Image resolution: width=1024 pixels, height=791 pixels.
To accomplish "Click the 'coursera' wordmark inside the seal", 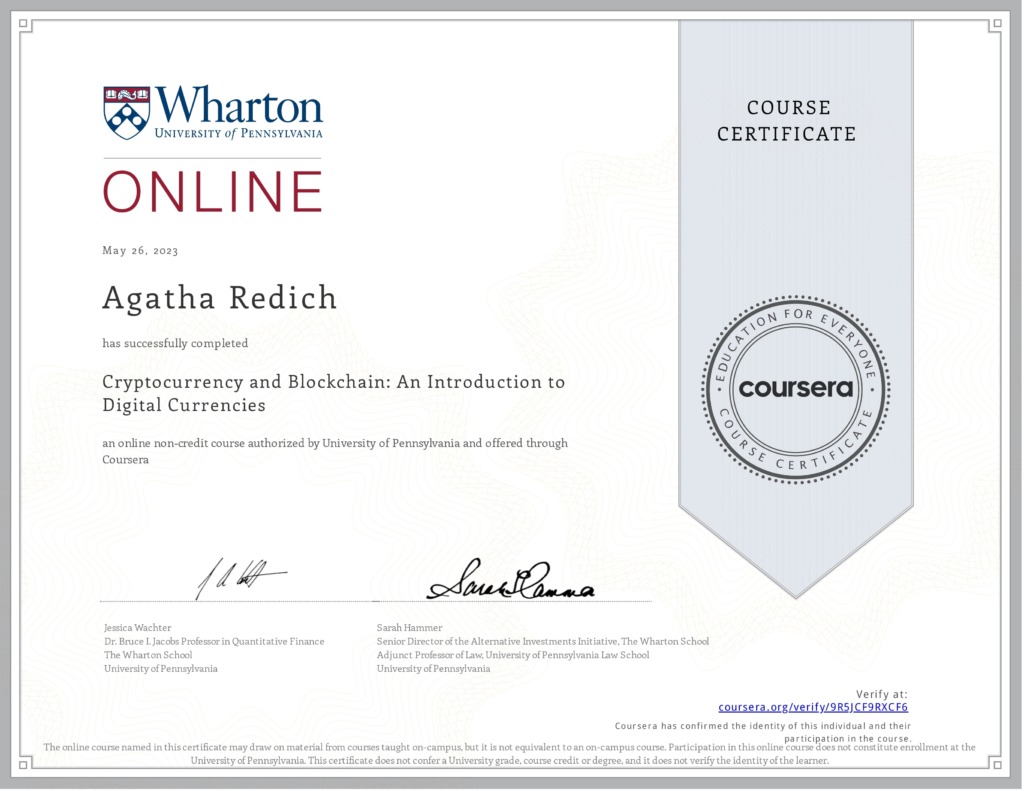I will click(795, 389).
